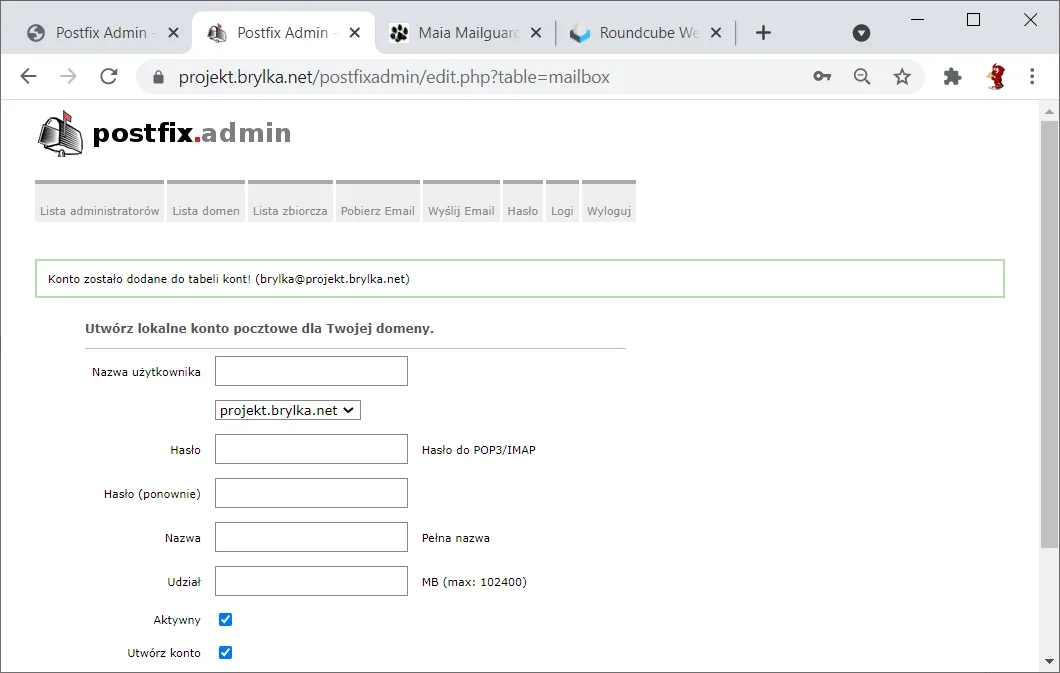Screen dimensions: 1060x673
Task: Click the 'Utwórz lokalne konto pocztowe' heading
Action: [260, 328]
